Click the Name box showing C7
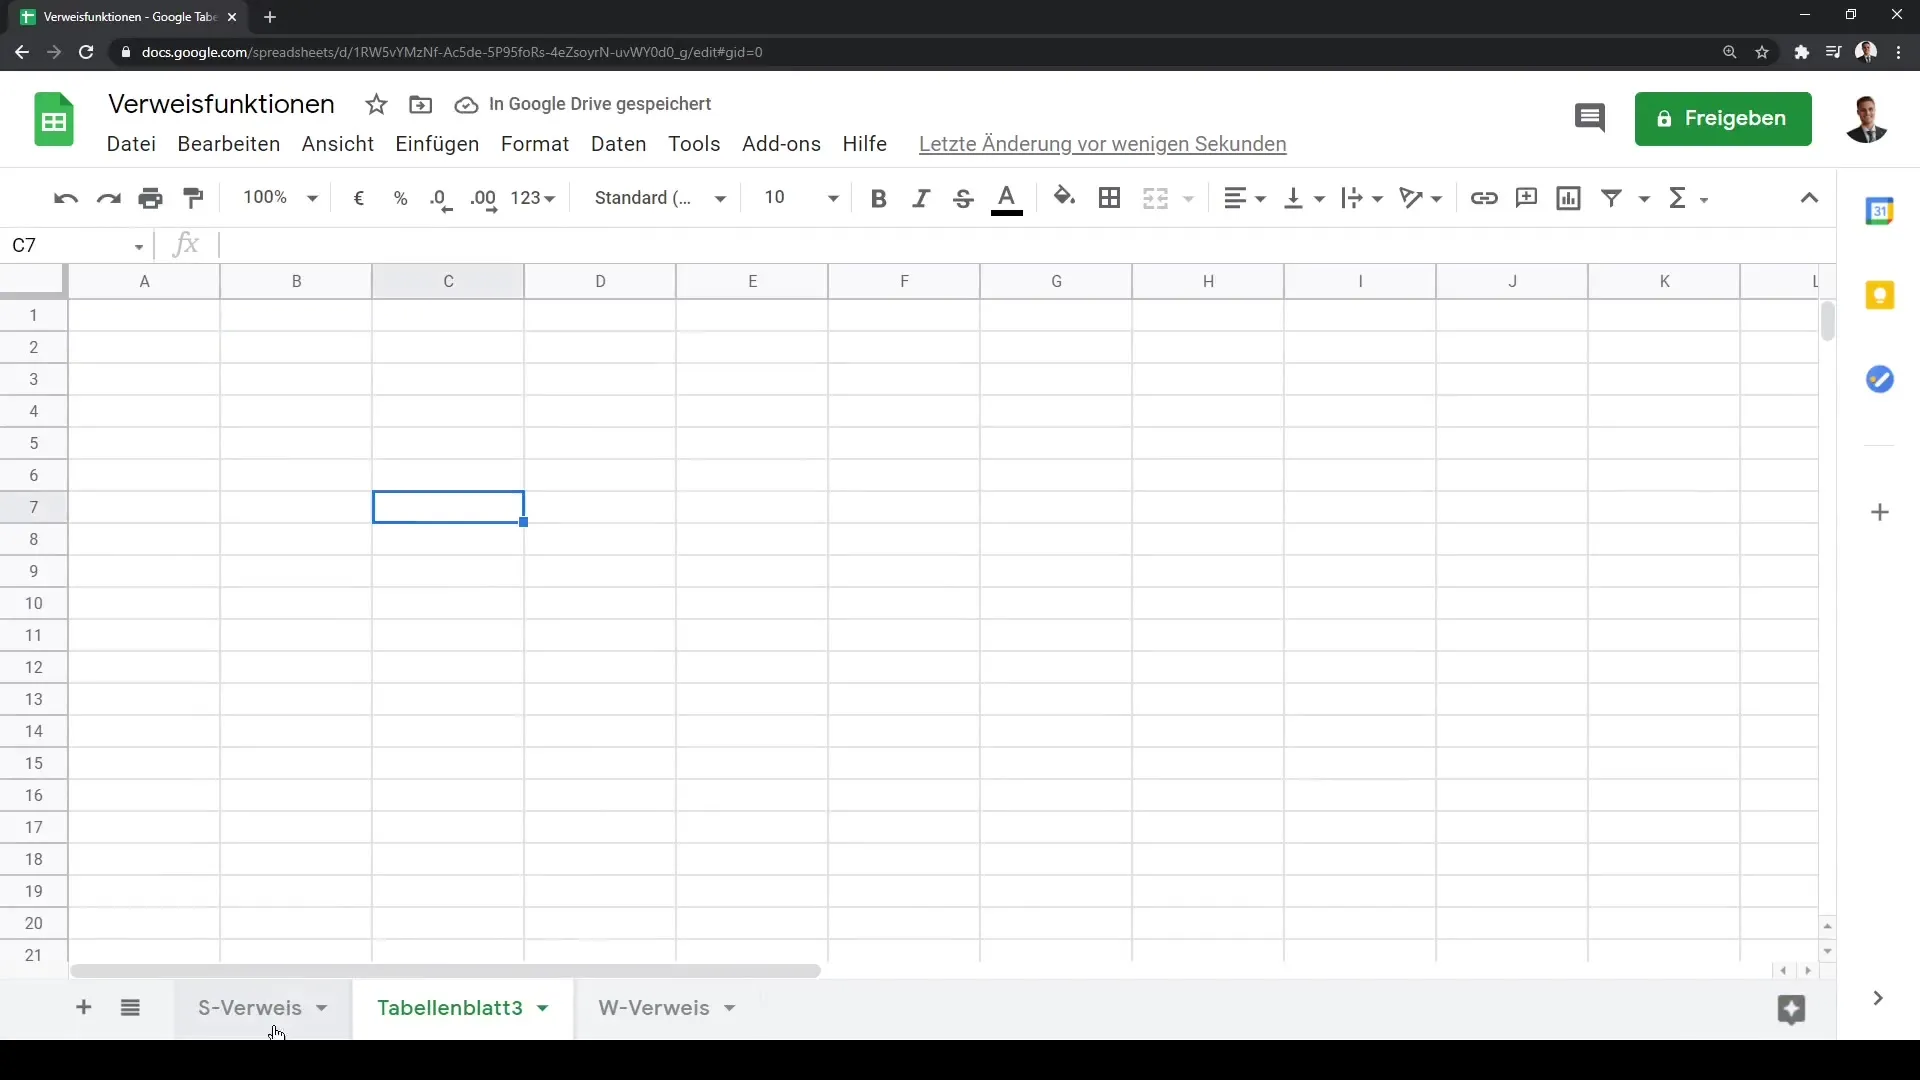1920x1080 pixels. point(78,245)
